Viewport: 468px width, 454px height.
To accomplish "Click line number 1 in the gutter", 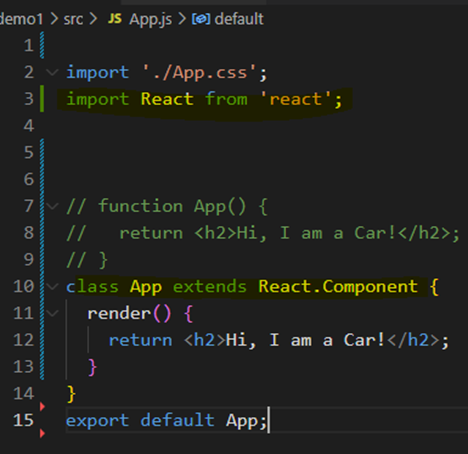I will click(x=29, y=45).
